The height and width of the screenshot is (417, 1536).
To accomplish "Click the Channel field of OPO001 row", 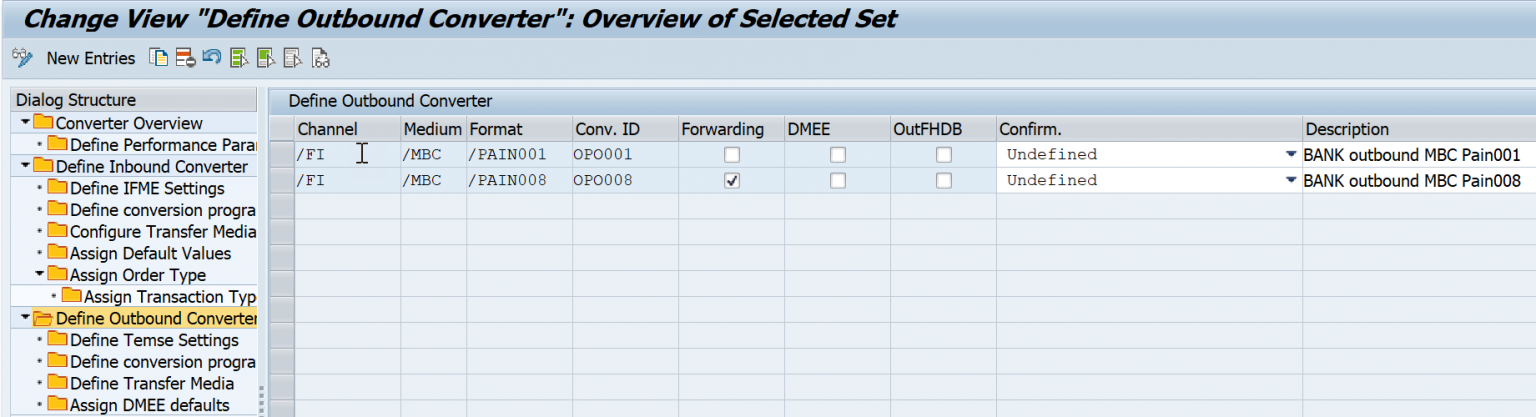I will (x=345, y=155).
